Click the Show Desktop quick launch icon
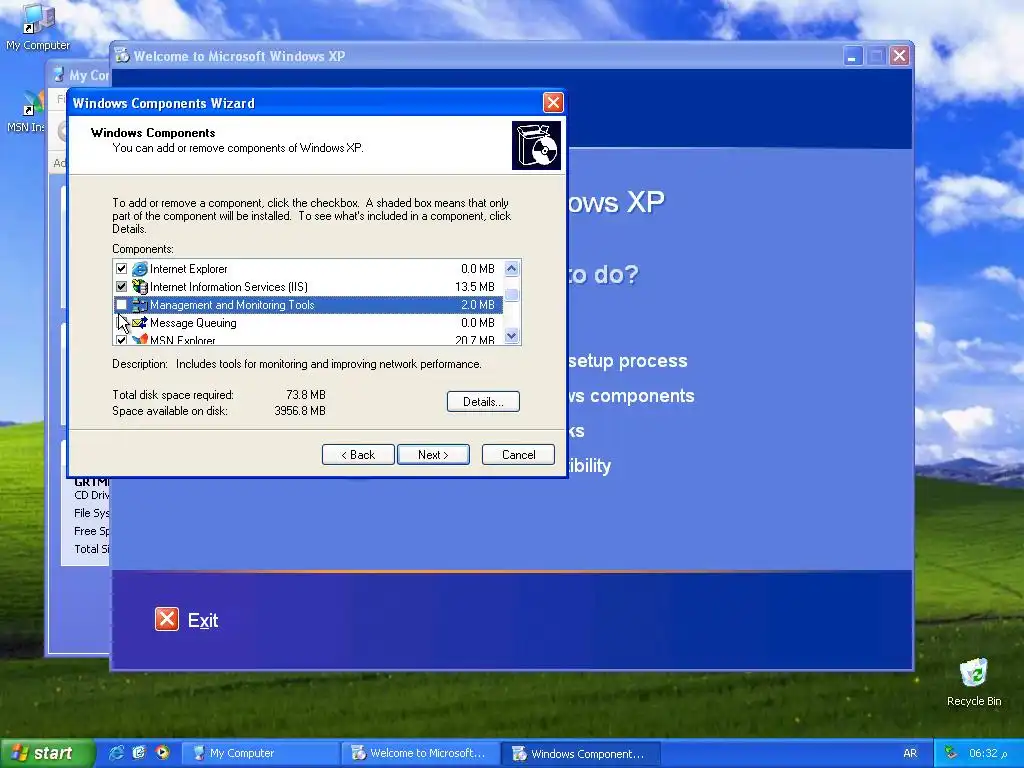 [x=139, y=753]
